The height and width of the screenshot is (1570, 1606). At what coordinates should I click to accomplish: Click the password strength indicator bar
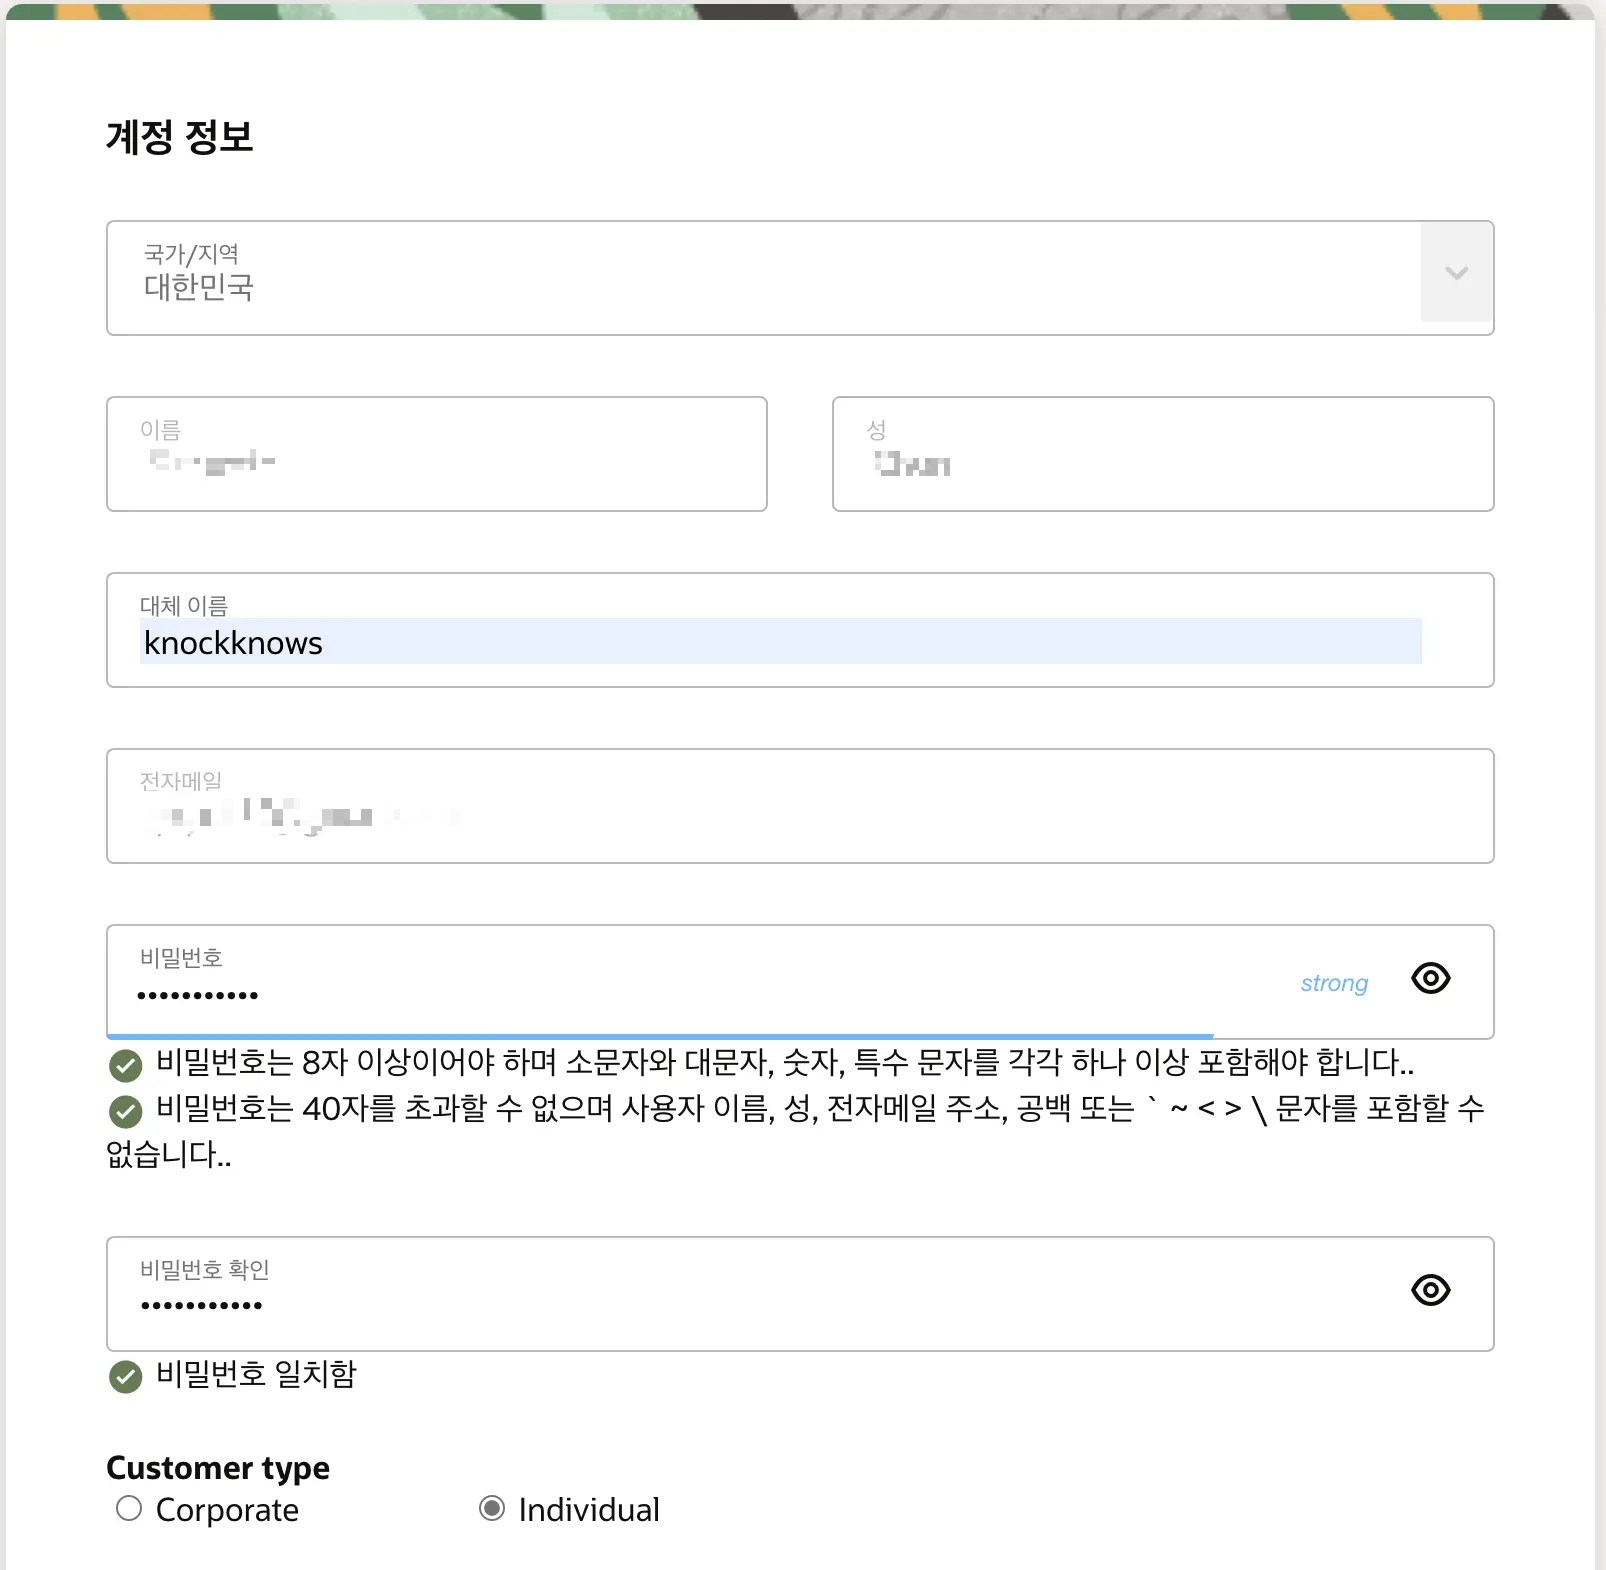tap(660, 1034)
